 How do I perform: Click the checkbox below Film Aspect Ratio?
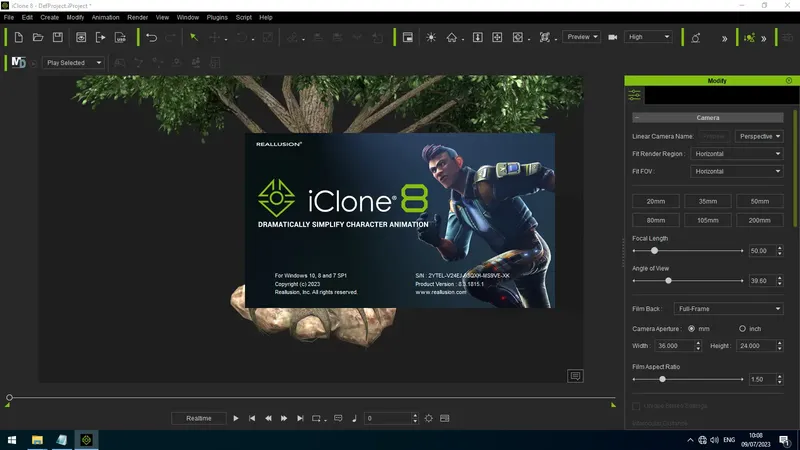coord(637,405)
